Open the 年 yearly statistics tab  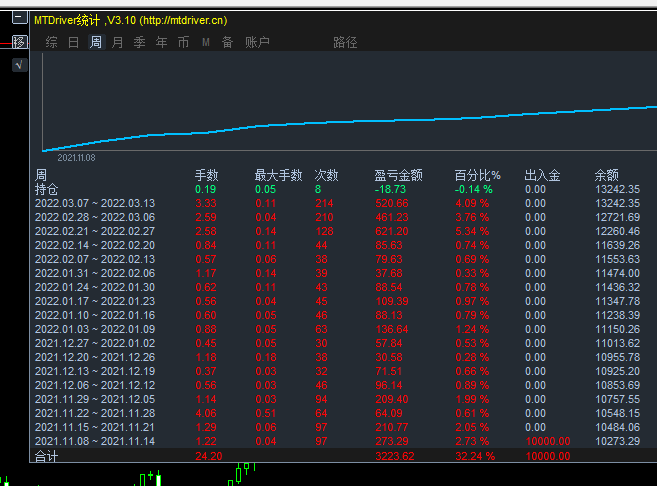pos(161,42)
